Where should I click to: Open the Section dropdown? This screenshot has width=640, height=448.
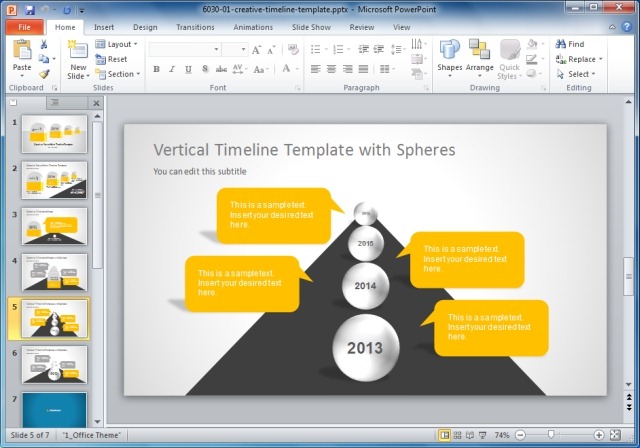point(118,74)
